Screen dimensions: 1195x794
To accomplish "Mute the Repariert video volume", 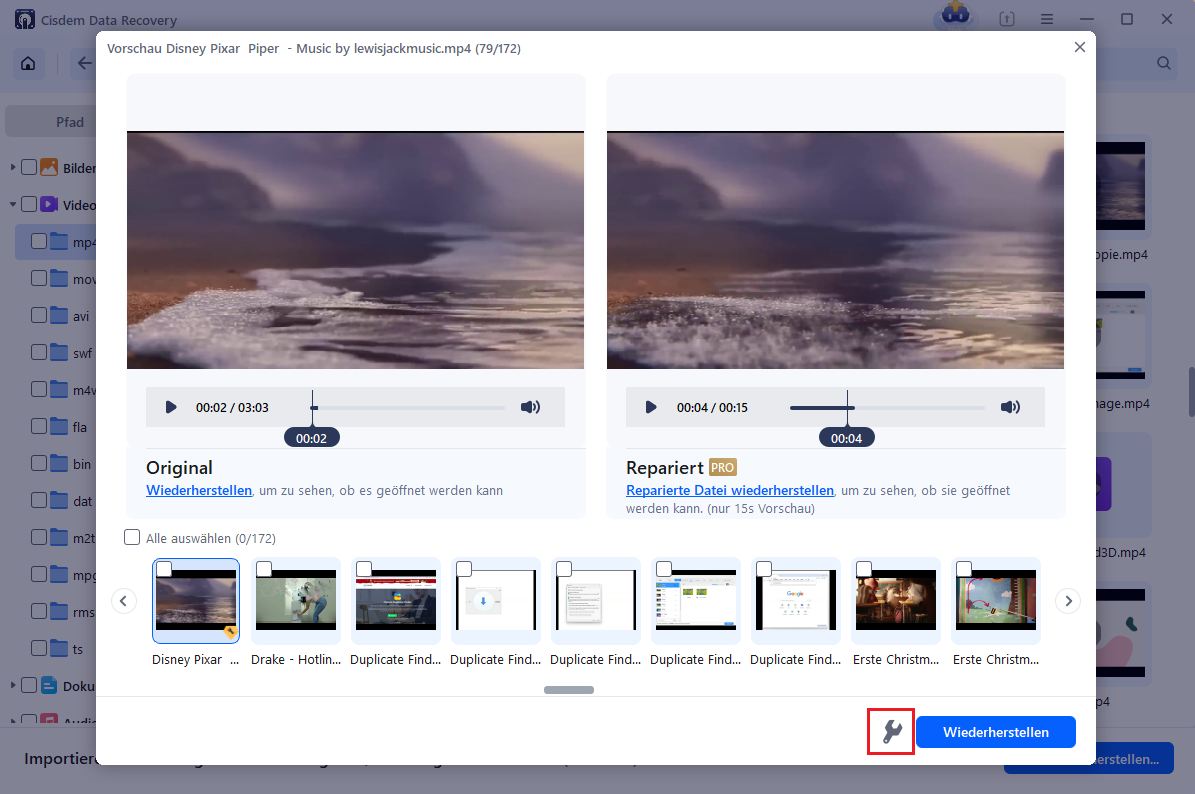I will point(1010,407).
